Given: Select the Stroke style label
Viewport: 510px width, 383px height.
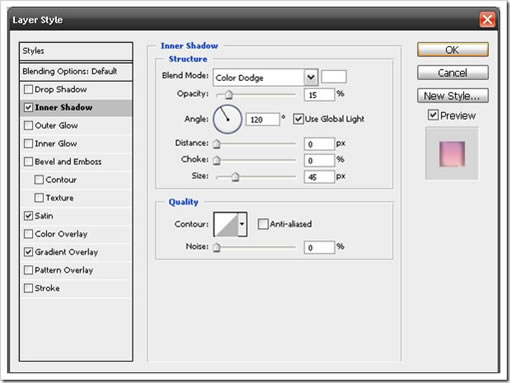Looking at the screenshot, I should click(x=47, y=288).
